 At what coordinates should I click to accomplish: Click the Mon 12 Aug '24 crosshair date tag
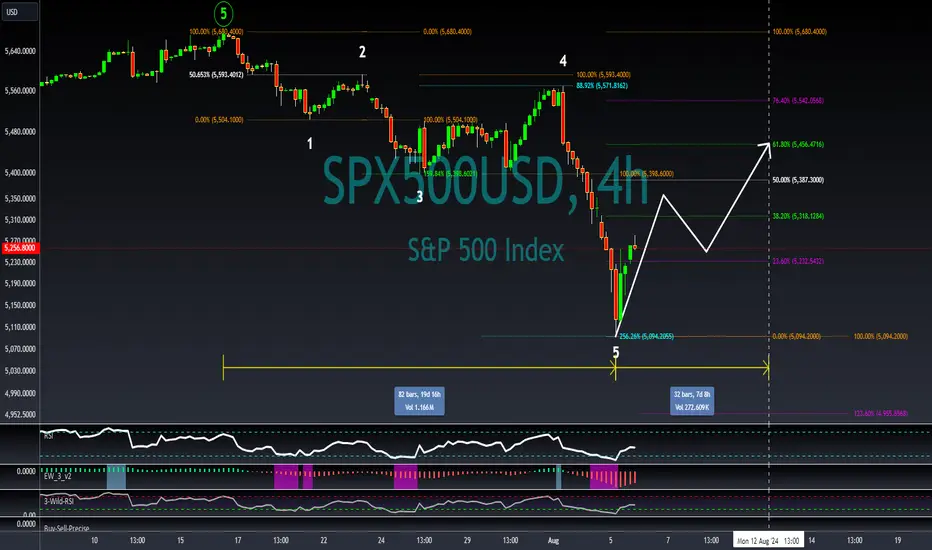[769, 540]
